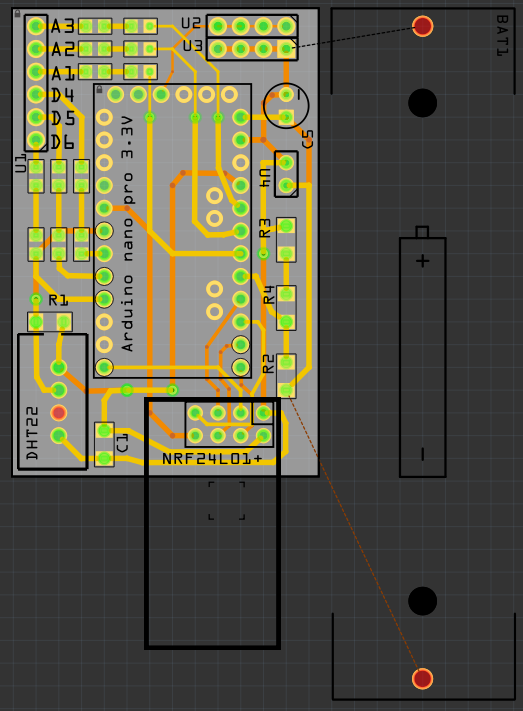Image resolution: width=523 pixels, height=711 pixels.
Task: Select the A2 silkscreen label
Action: coord(62,49)
